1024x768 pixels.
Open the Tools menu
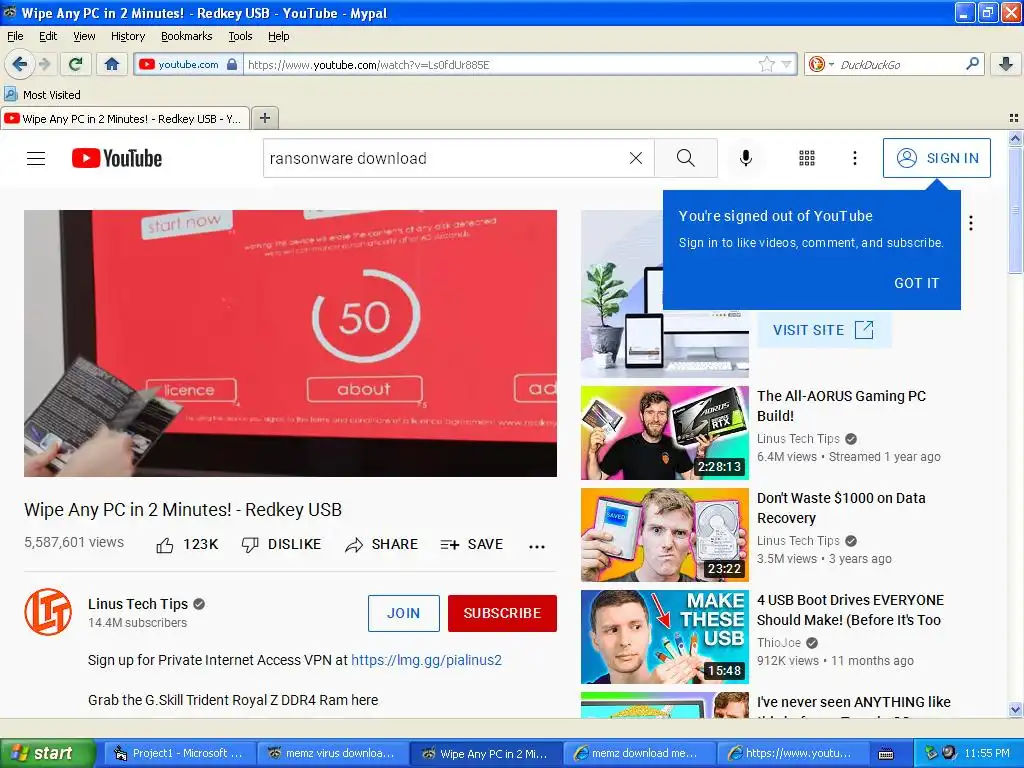pos(240,37)
